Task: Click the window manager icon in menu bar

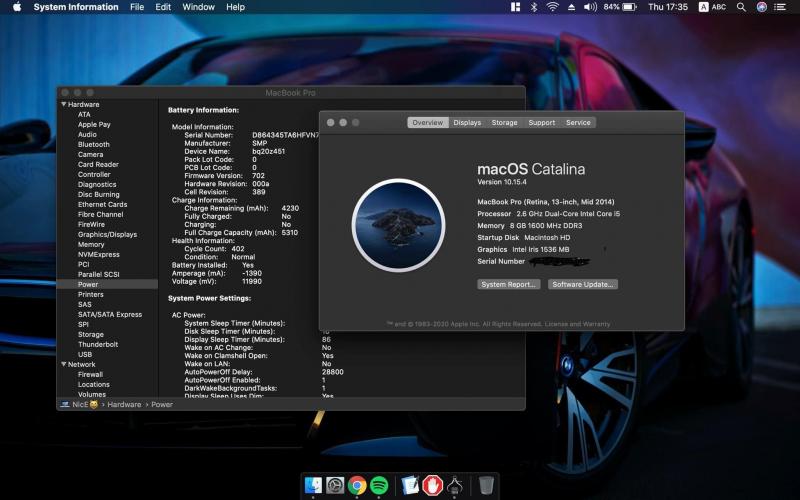Action: (x=515, y=7)
